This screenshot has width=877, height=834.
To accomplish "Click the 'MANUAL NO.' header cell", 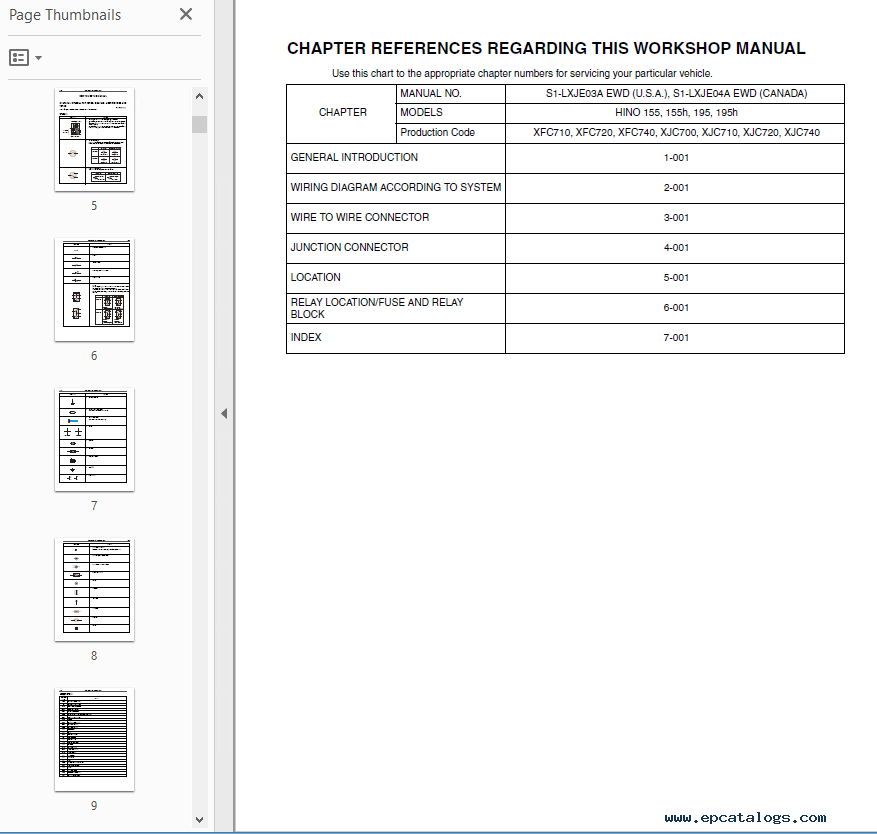I will point(451,93).
